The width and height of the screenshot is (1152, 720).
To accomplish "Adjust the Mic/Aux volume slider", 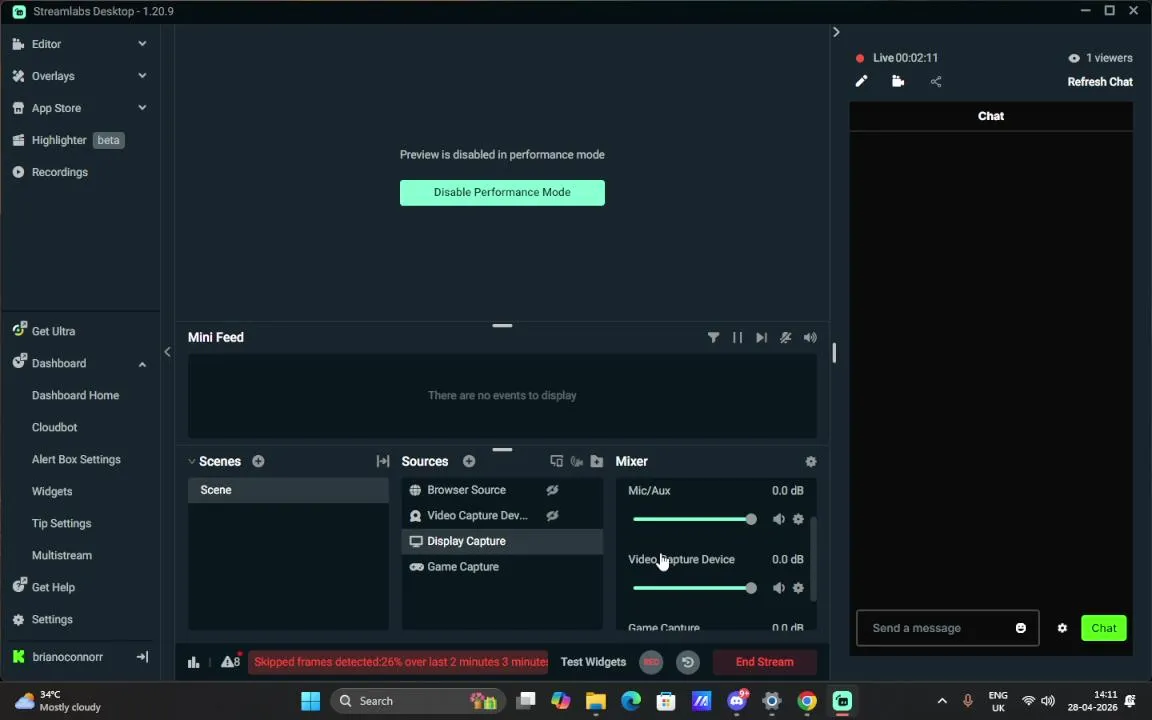I will [x=694, y=519].
